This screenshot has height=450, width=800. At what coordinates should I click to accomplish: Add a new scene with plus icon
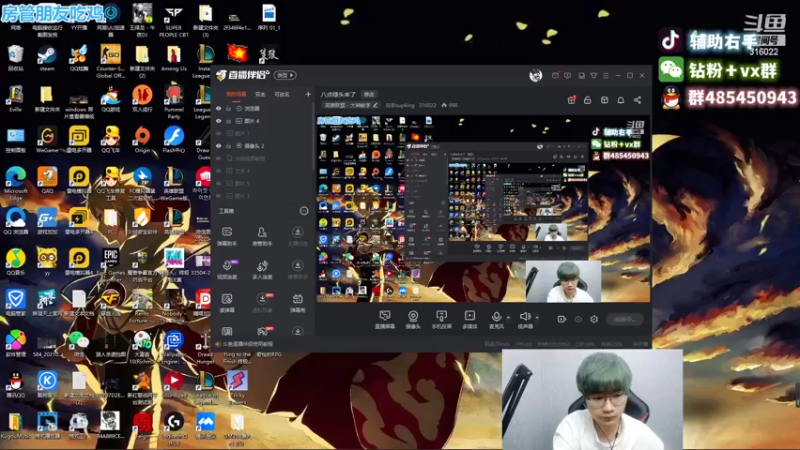pos(308,94)
